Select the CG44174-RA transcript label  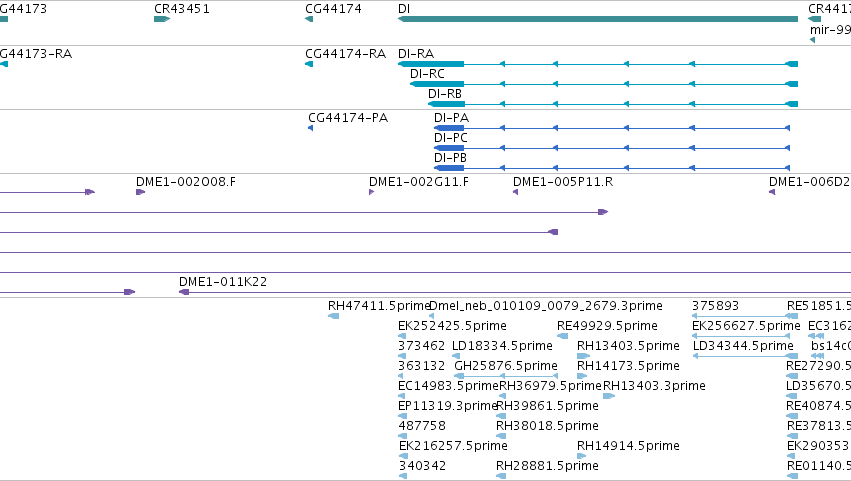pyautogui.click(x=346, y=54)
